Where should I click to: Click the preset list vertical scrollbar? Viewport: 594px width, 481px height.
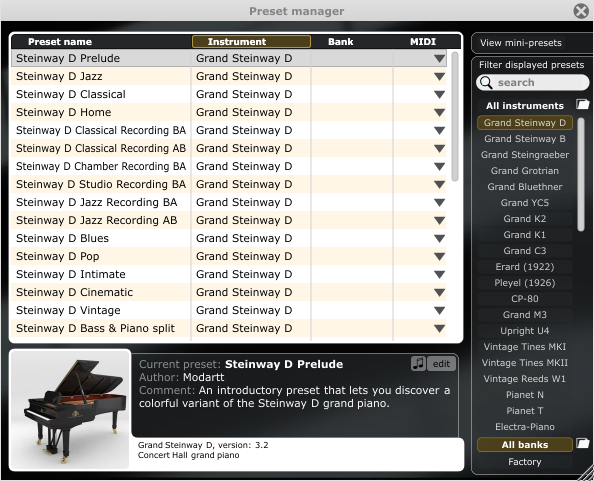(x=455, y=117)
